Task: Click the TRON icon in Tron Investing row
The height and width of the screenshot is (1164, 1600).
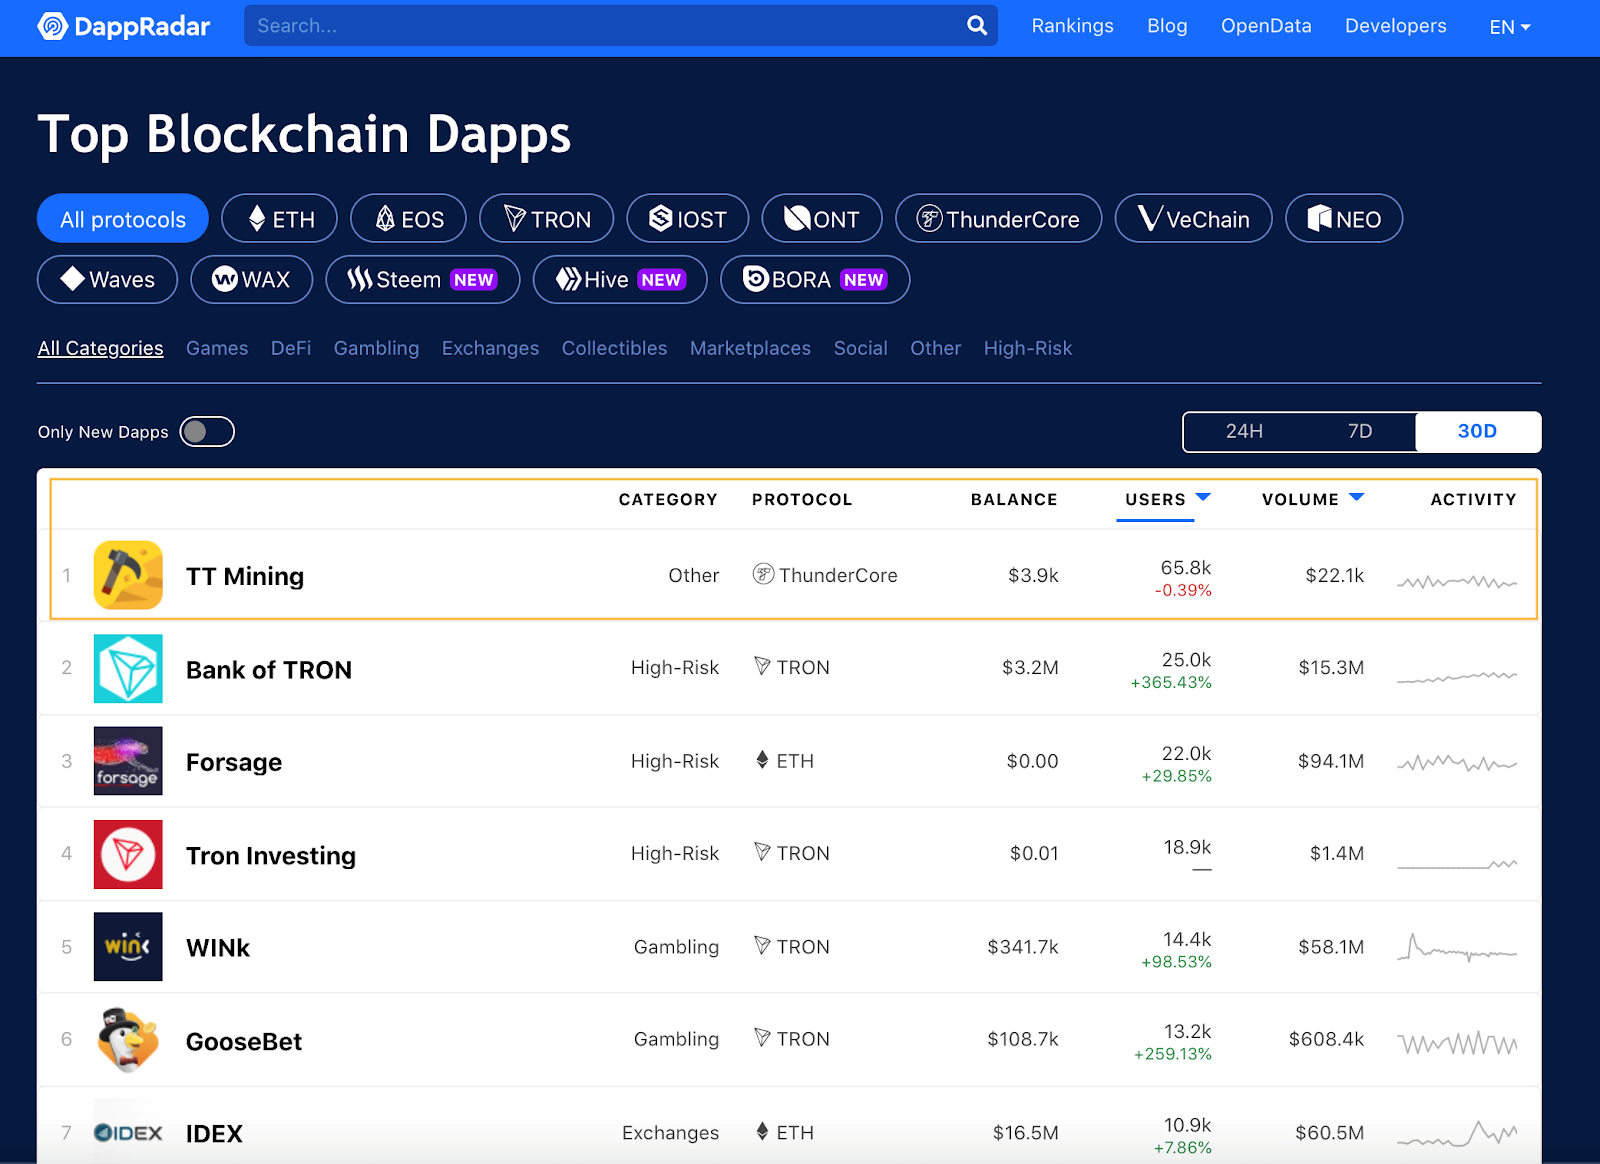Action: tap(762, 852)
